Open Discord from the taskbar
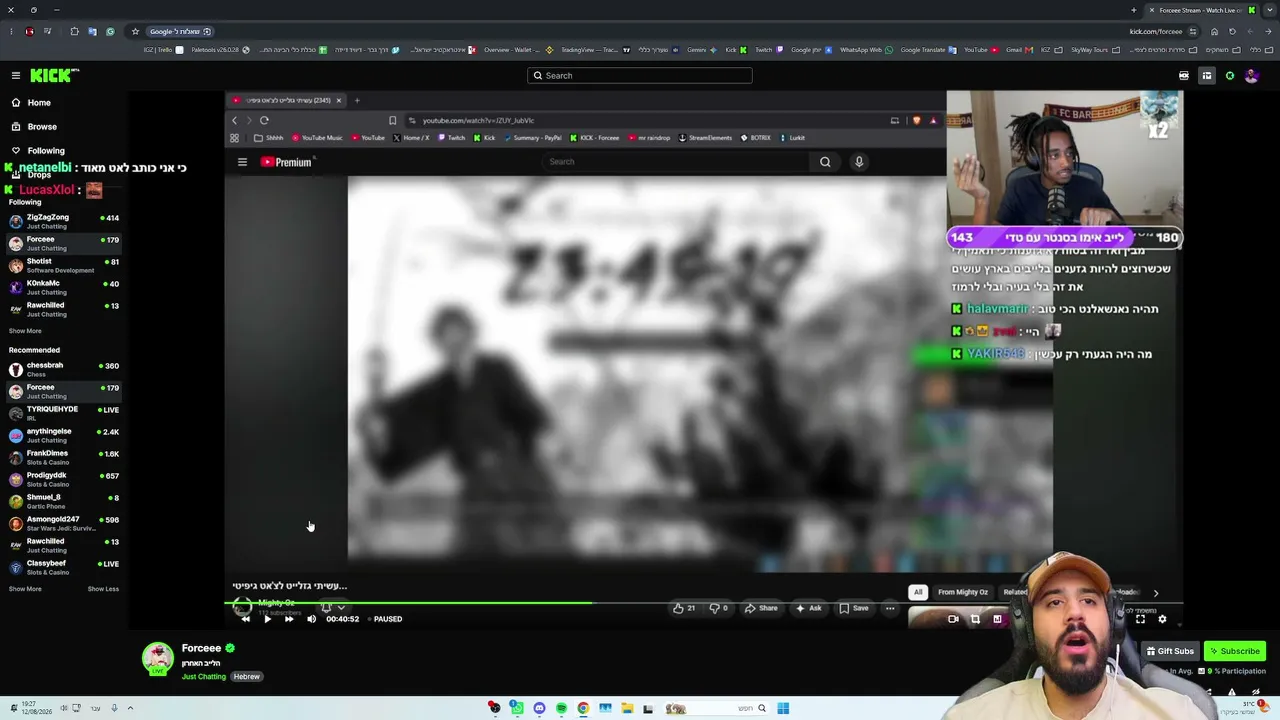This screenshot has width=1280, height=720. (539, 708)
